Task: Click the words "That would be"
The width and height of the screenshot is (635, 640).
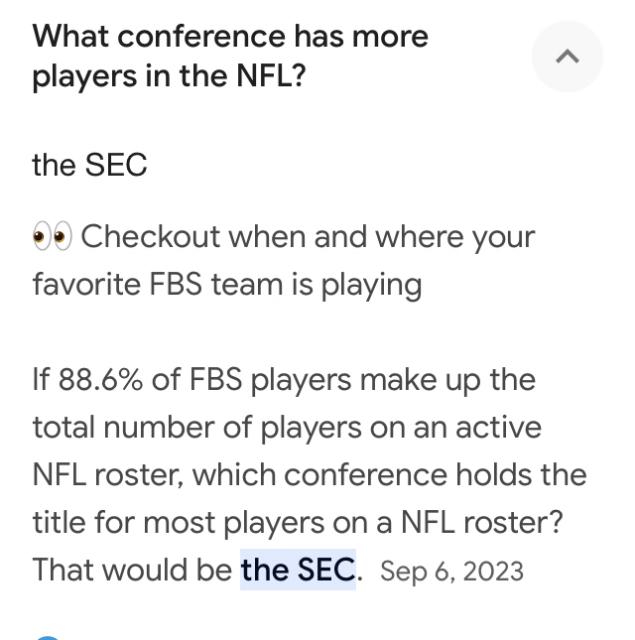Action: coord(133,570)
